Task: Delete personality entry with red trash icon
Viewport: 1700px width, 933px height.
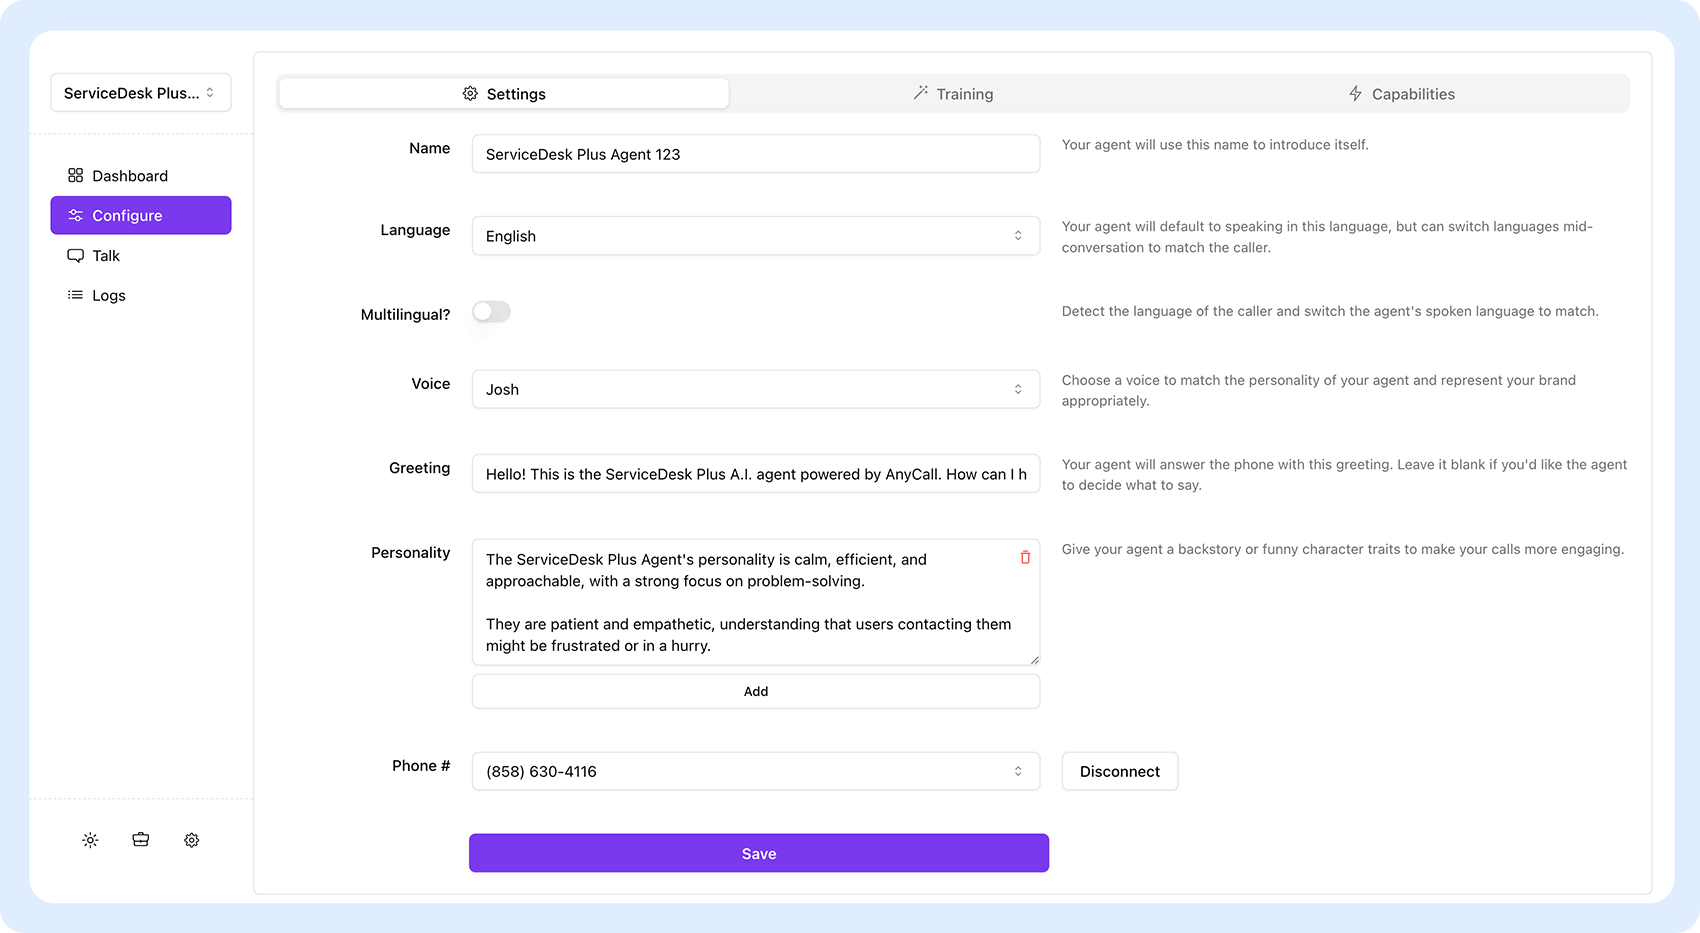Action: click(x=1025, y=558)
